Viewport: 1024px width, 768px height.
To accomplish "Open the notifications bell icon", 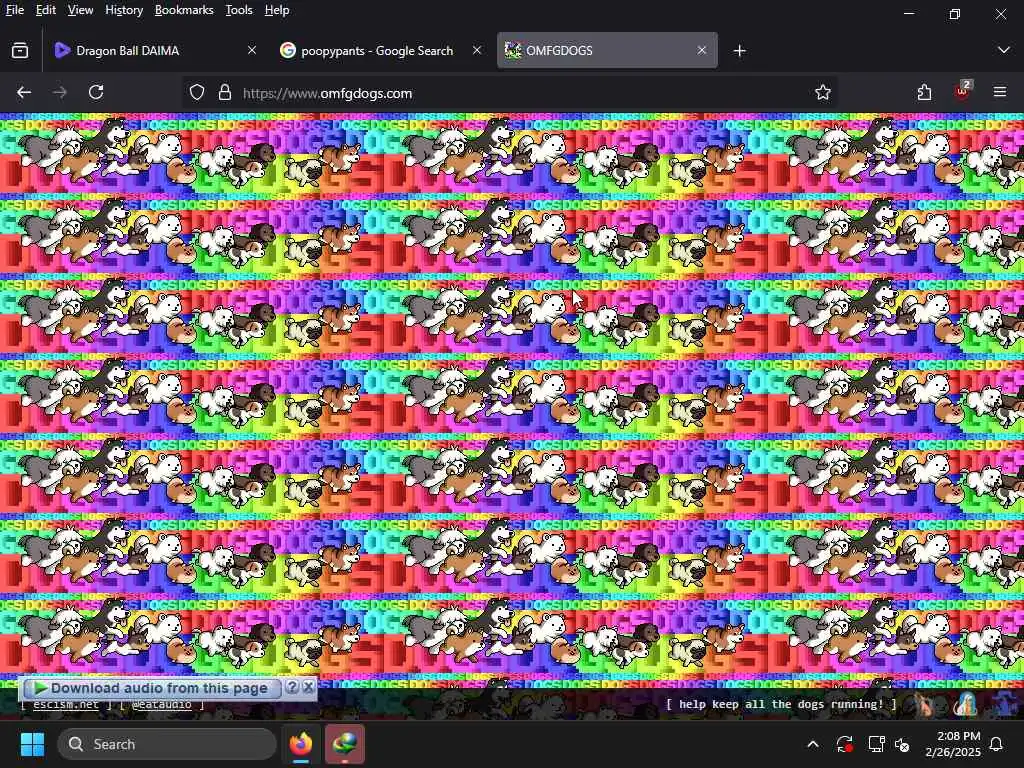I will coord(997,744).
